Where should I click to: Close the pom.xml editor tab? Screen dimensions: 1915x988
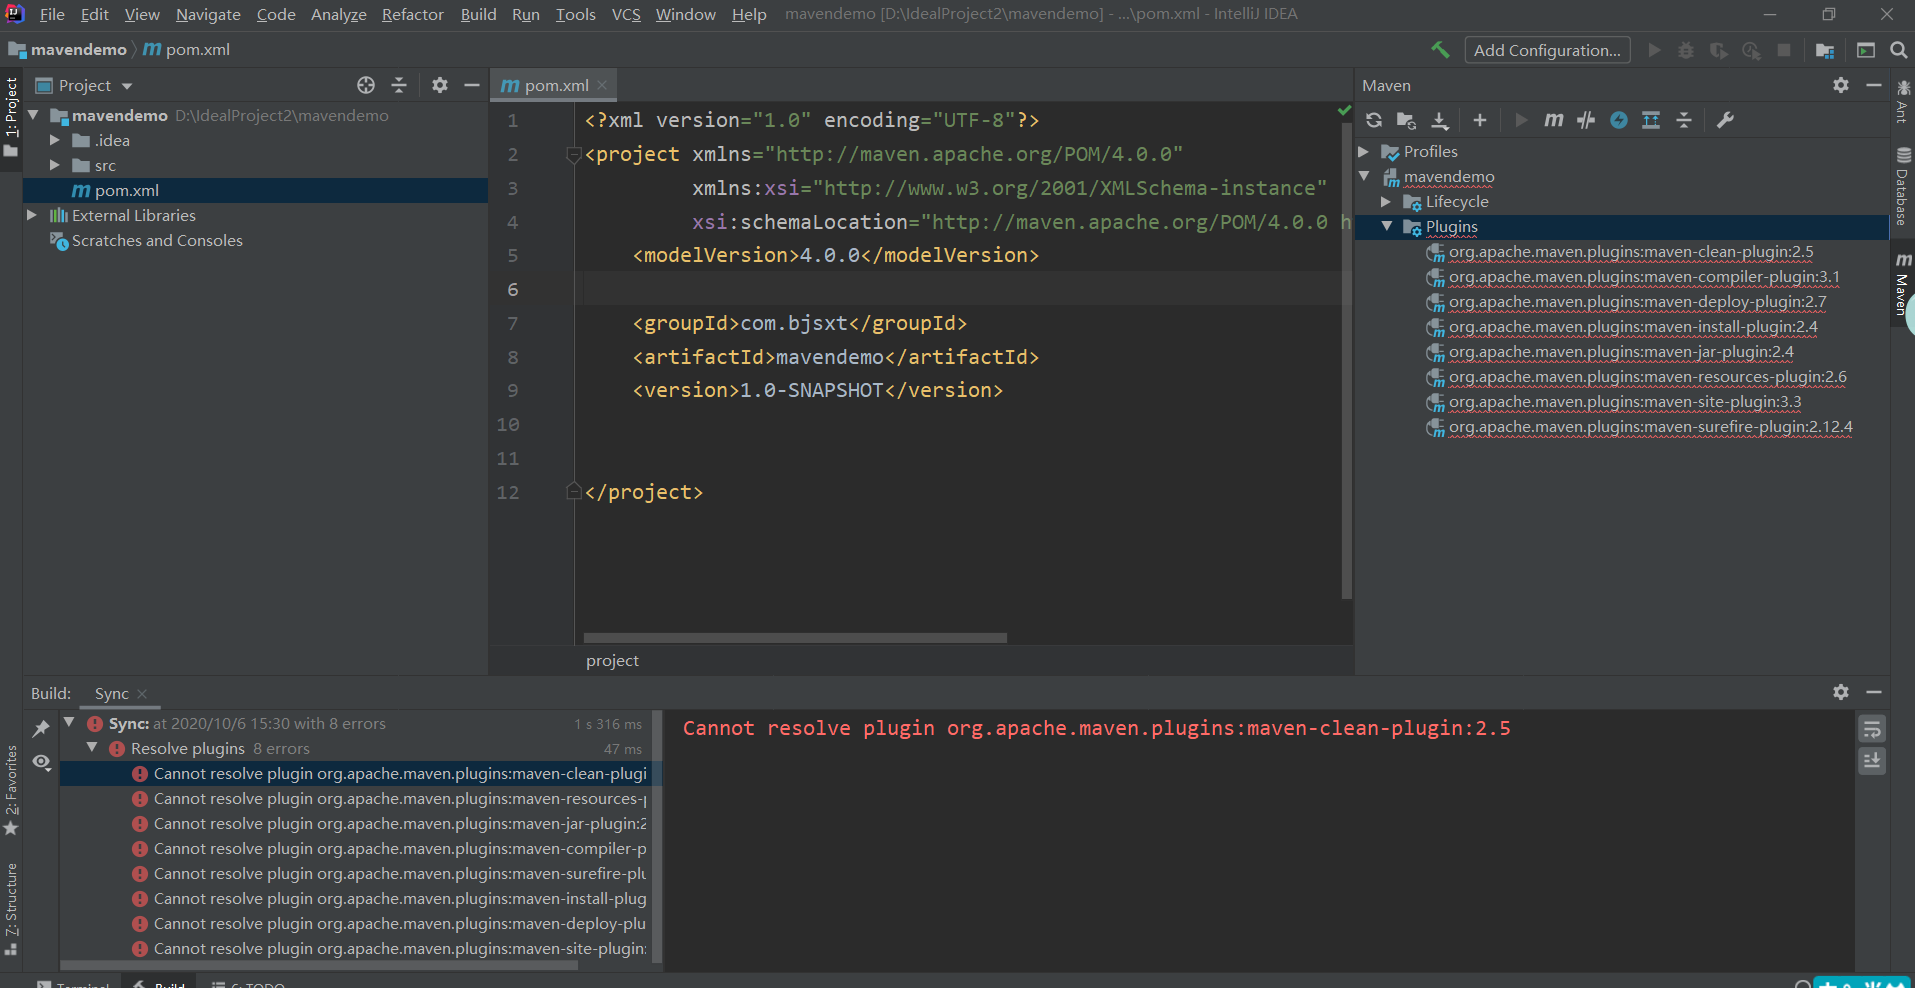click(602, 86)
